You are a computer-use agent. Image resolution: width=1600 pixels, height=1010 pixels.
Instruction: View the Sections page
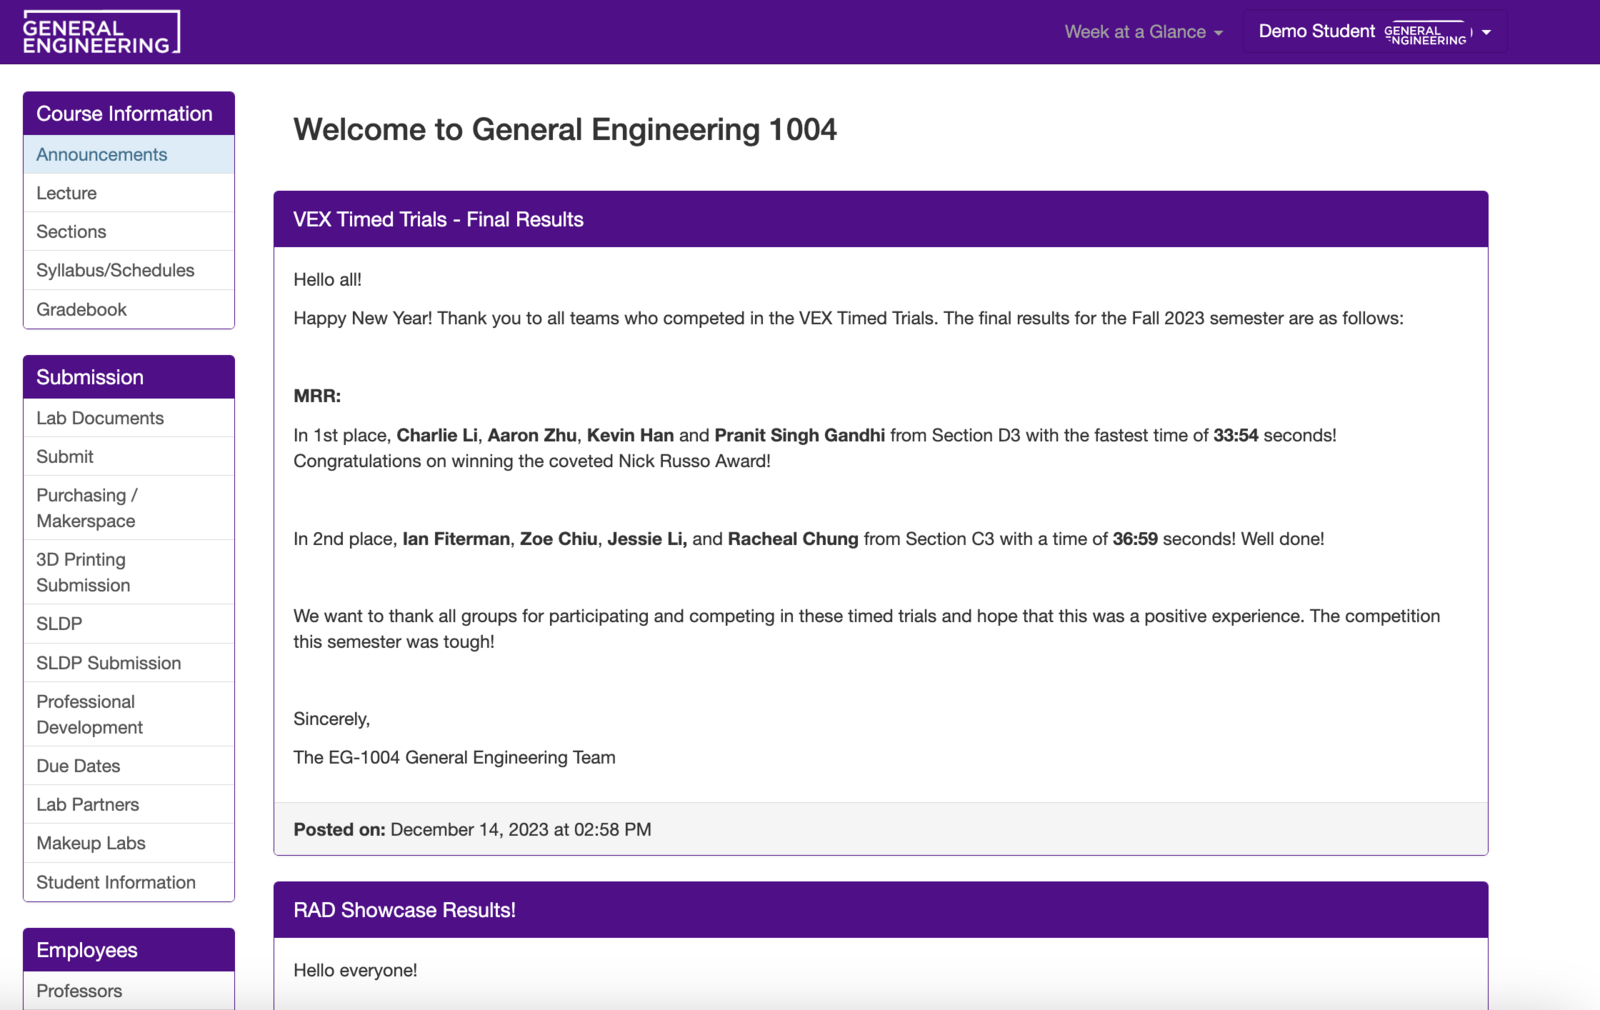tap(71, 231)
